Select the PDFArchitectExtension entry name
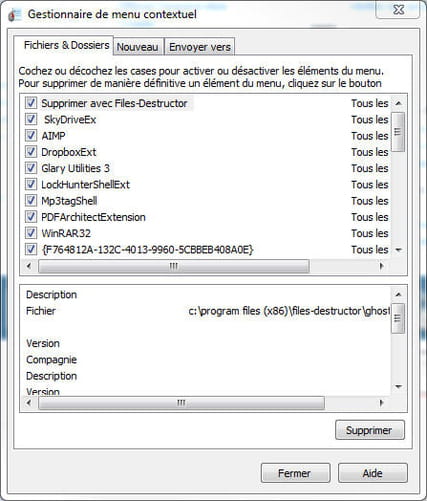 (x=93, y=217)
